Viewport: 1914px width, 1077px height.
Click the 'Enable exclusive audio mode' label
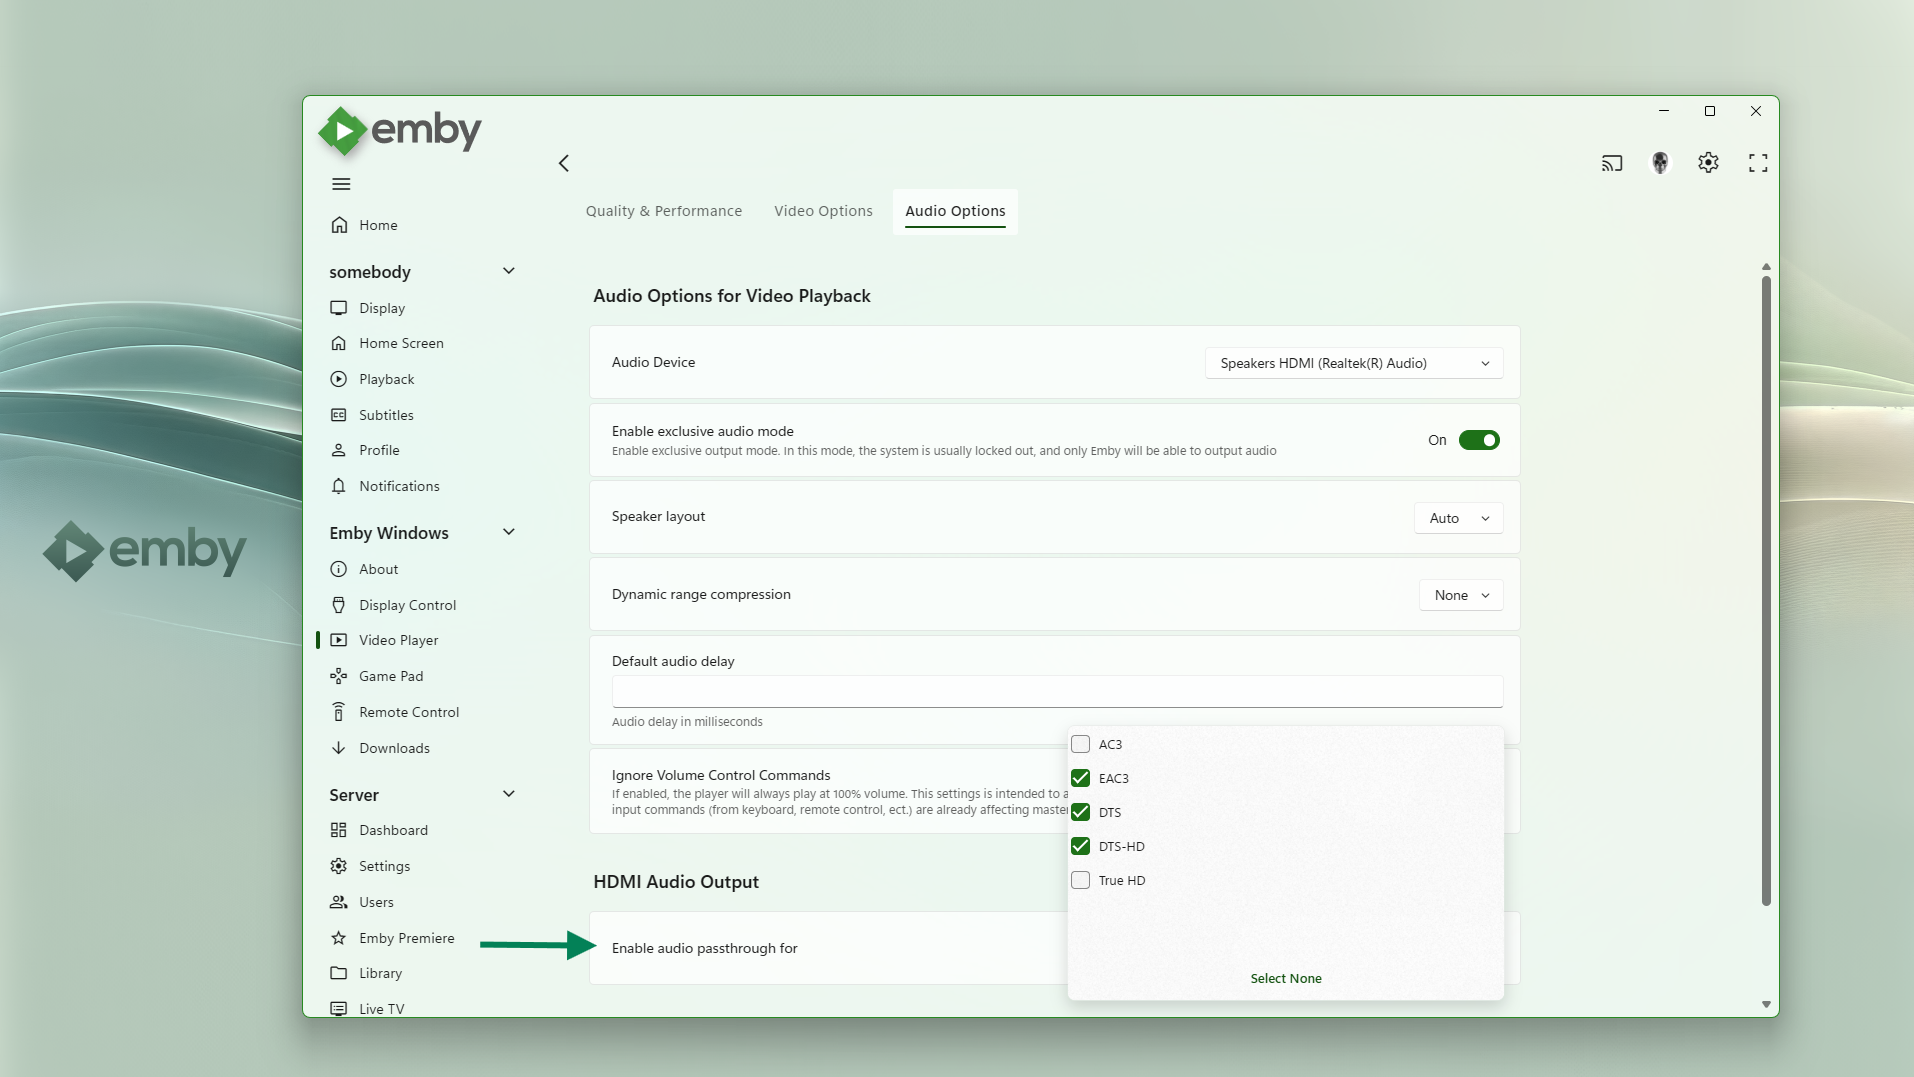pyautogui.click(x=703, y=431)
